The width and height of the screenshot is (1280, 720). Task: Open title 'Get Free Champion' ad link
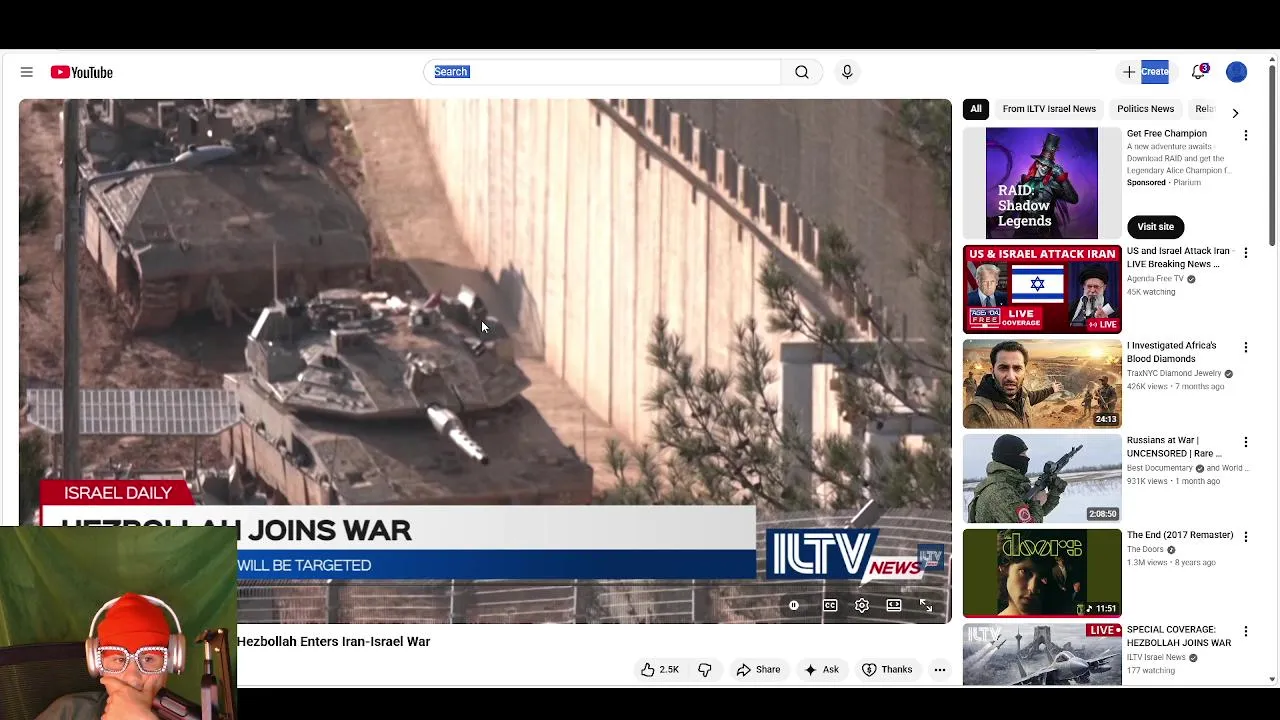[x=1167, y=133]
